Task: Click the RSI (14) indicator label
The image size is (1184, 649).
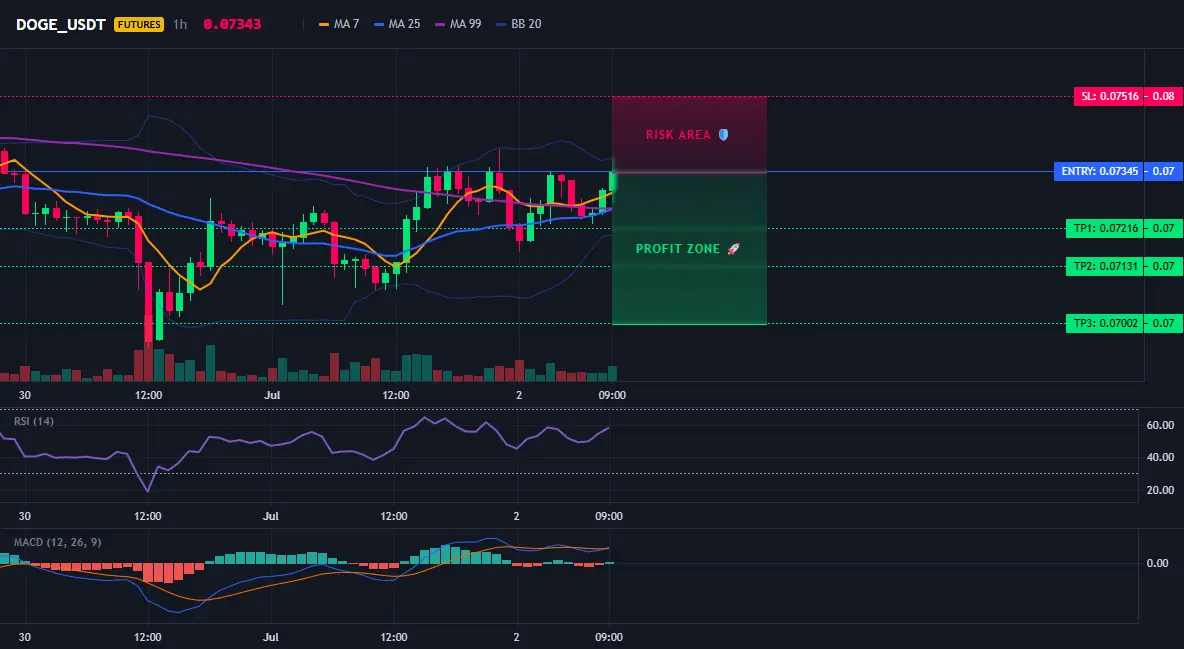Action: pyautogui.click(x=34, y=421)
